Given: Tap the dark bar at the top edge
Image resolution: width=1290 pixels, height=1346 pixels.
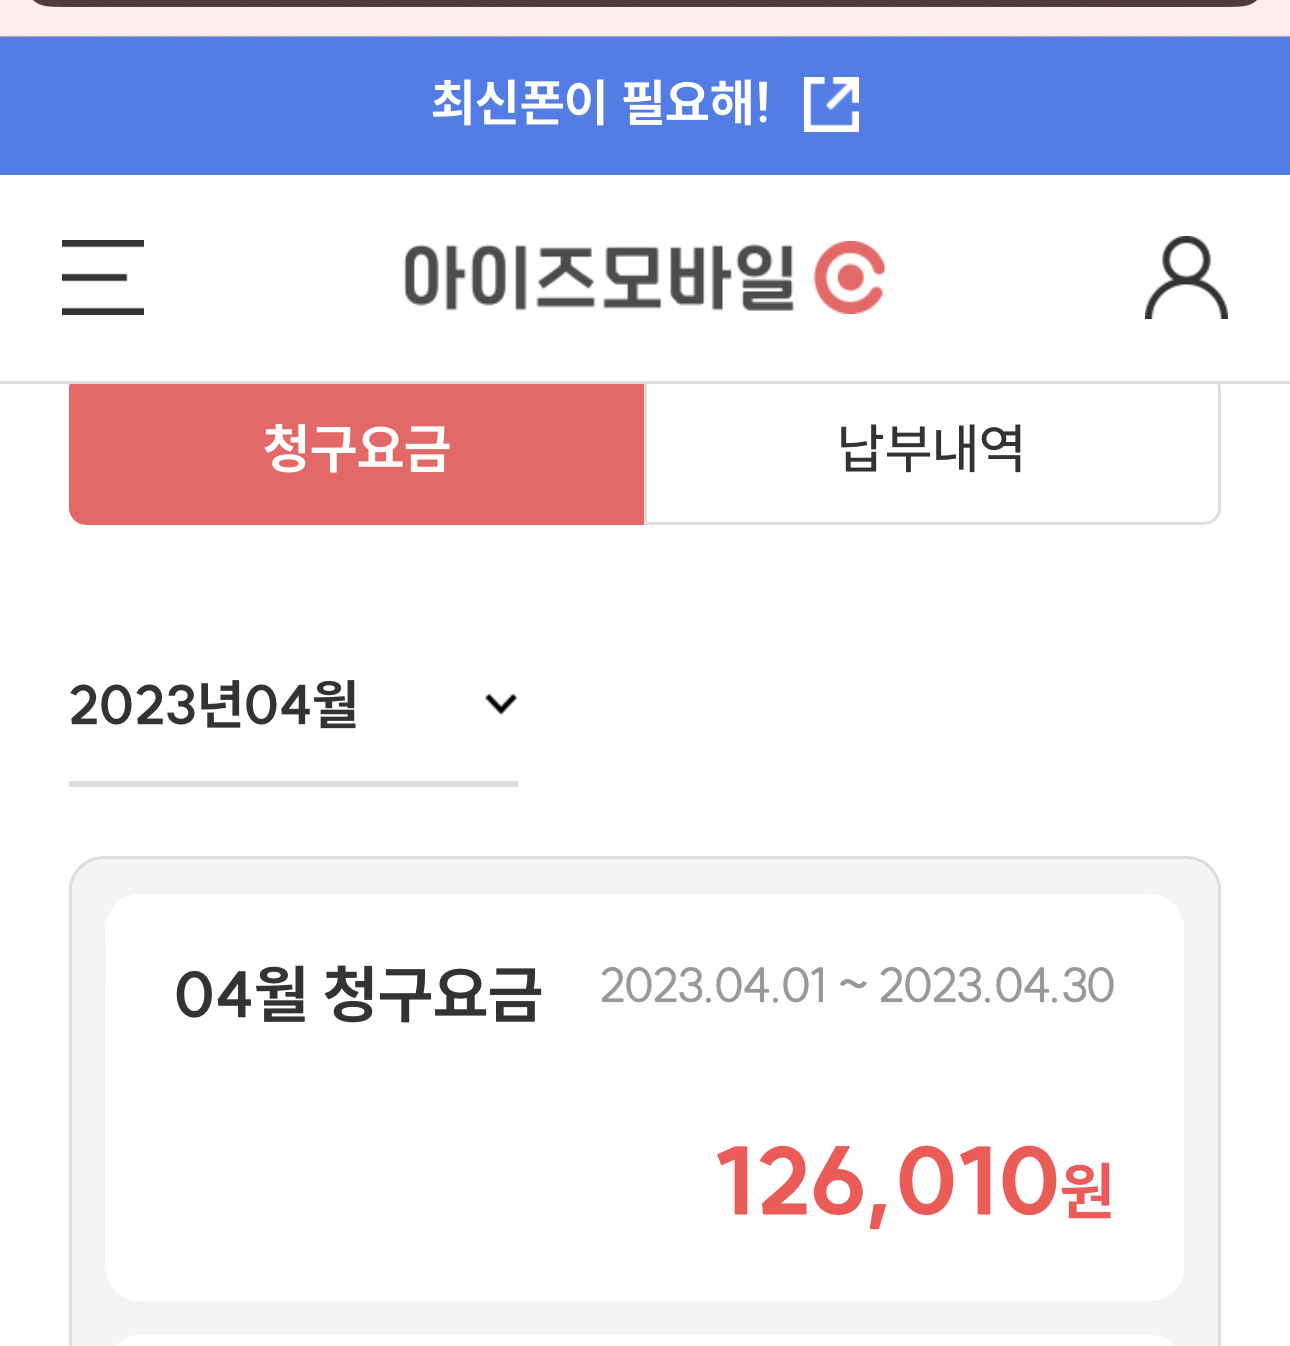Looking at the screenshot, I should point(645,3).
